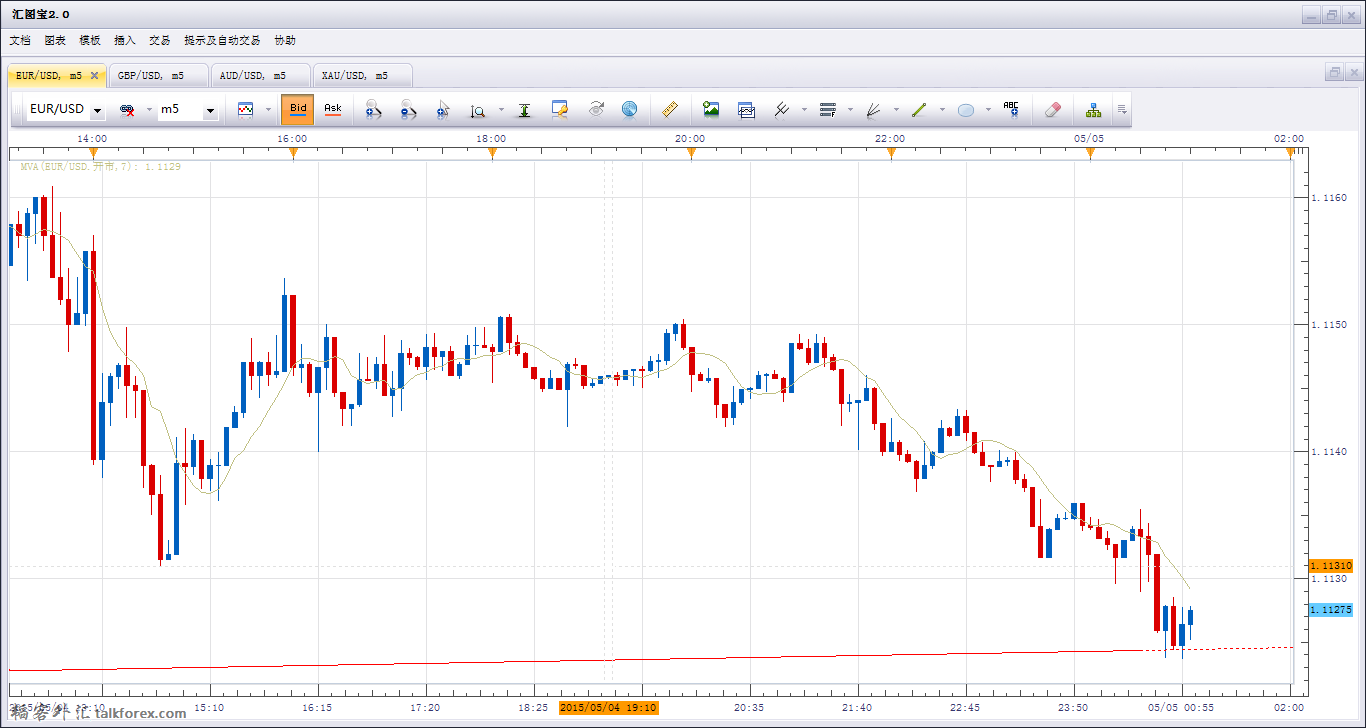
Task: Click the orange 1.11310 price label
Action: 1330,566
